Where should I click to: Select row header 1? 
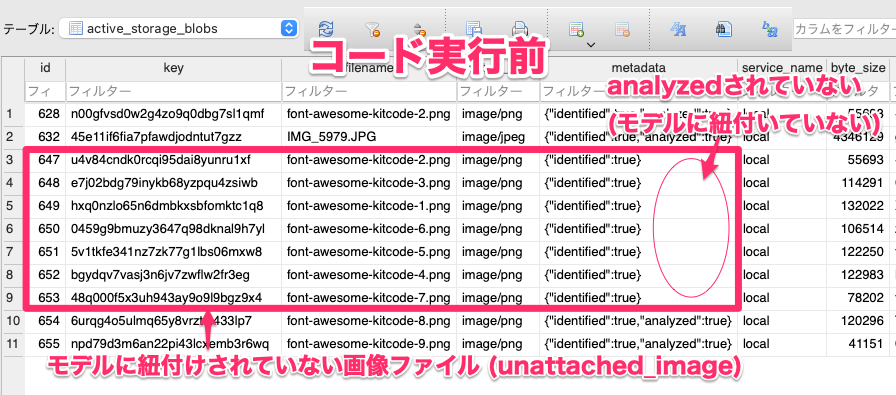coord(12,114)
